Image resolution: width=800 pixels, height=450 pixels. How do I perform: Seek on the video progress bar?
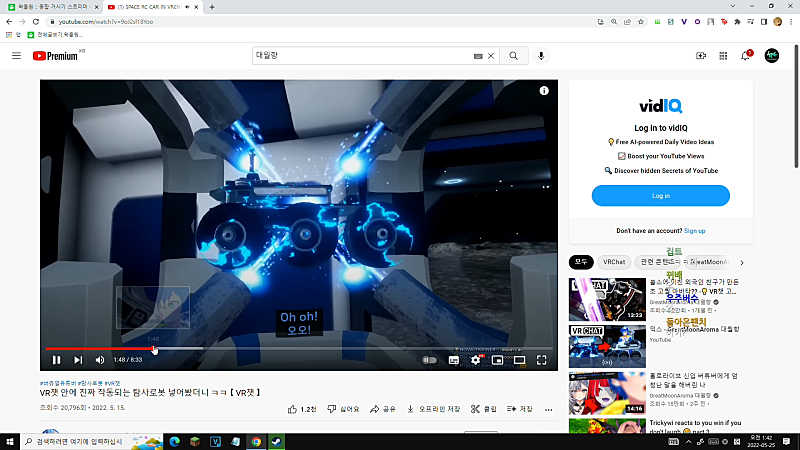pos(299,348)
